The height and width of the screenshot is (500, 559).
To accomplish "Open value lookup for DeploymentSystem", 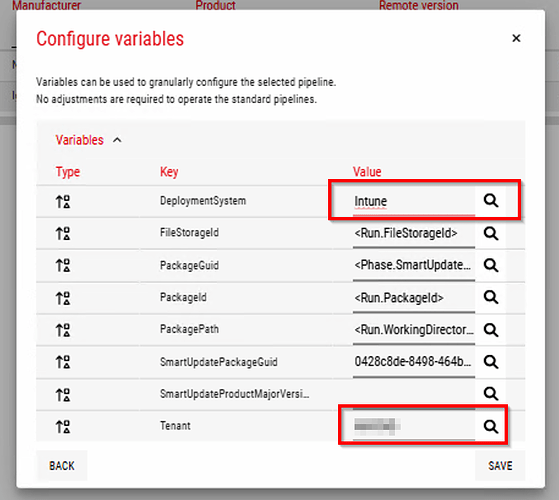I will (x=491, y=201).
